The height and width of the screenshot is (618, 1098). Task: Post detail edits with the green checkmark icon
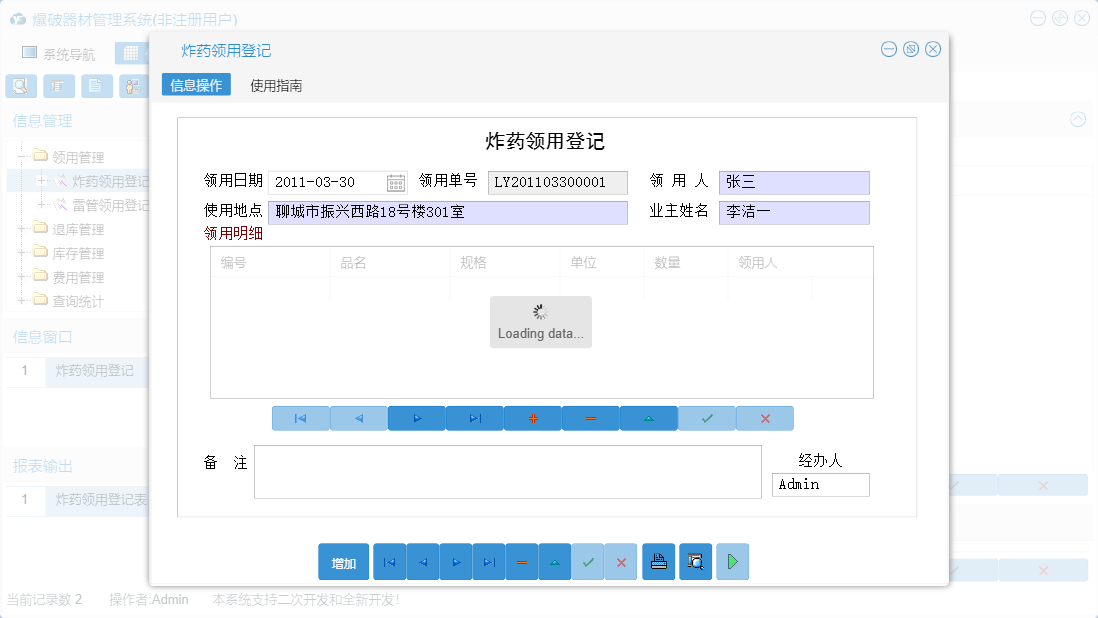[x=706, y=418]
